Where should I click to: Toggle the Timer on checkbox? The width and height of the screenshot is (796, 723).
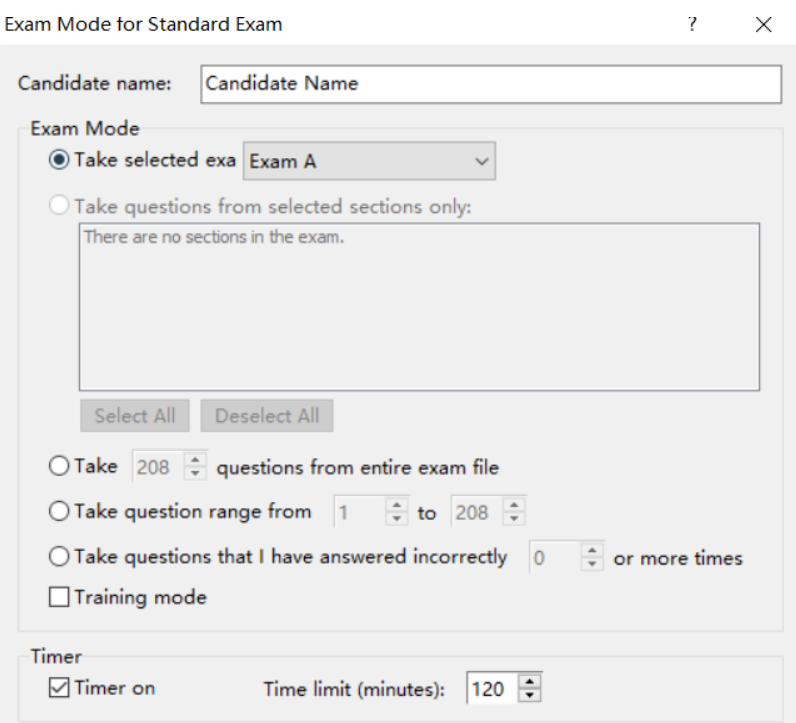point(60,688)
